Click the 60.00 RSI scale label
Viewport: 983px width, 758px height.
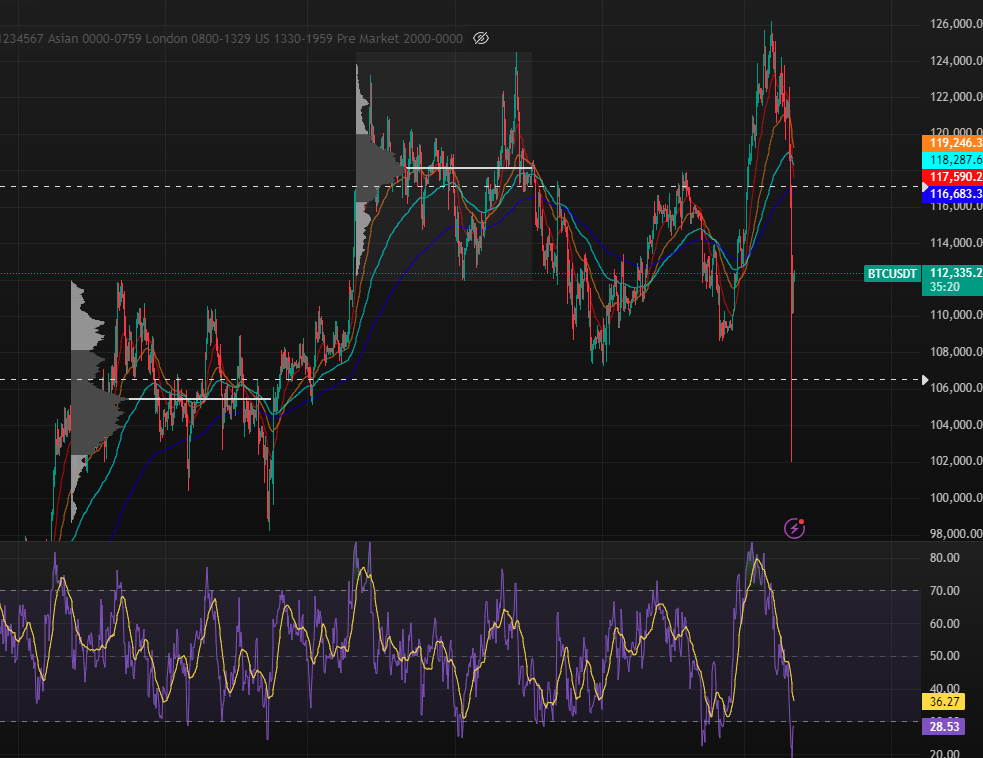click(x=945, y=624)
